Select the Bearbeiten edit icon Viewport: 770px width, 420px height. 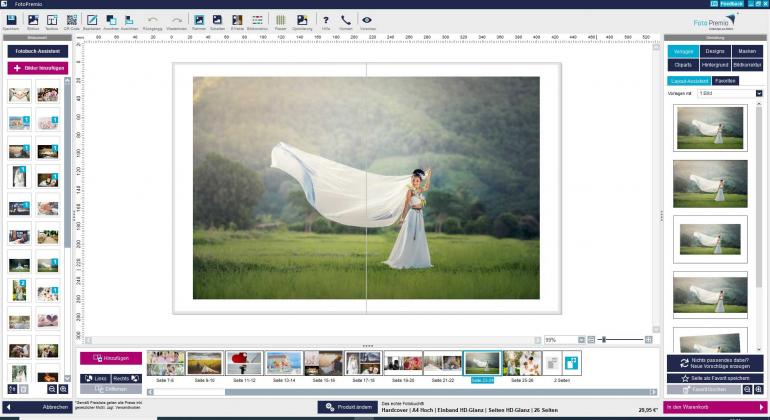(x=92, y=20)
